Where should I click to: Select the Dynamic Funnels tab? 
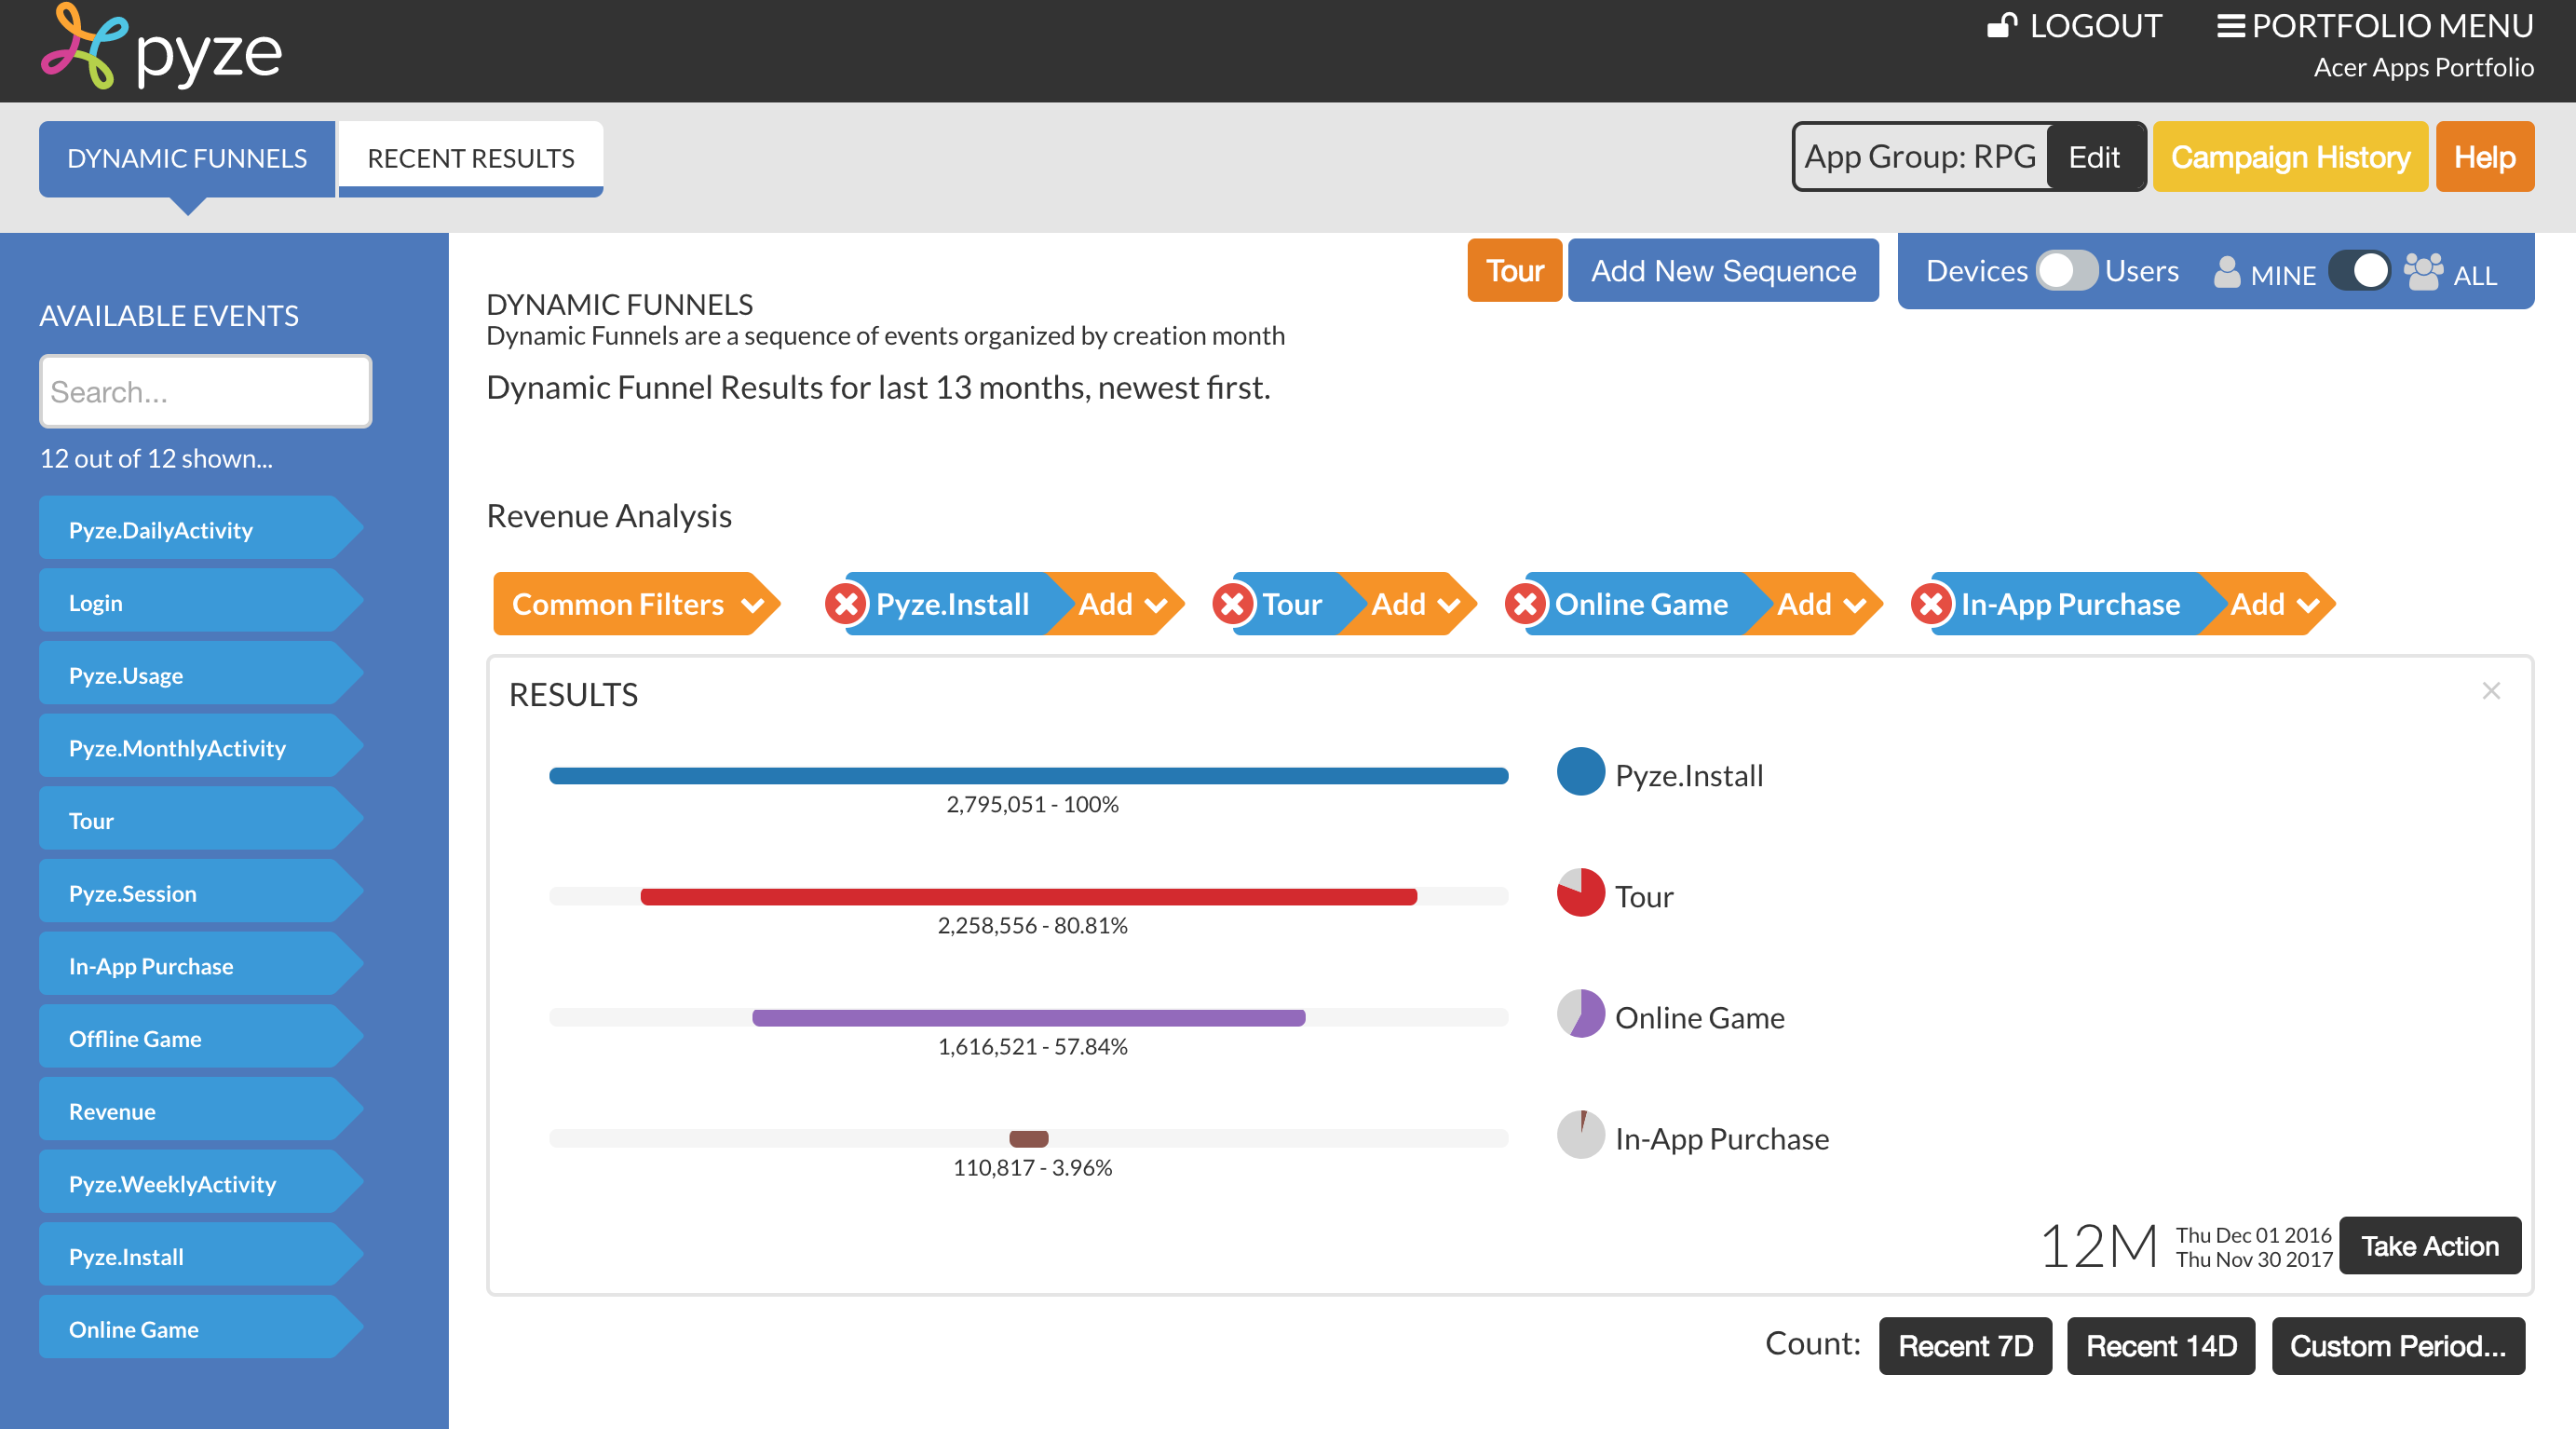tap(187, 158)
